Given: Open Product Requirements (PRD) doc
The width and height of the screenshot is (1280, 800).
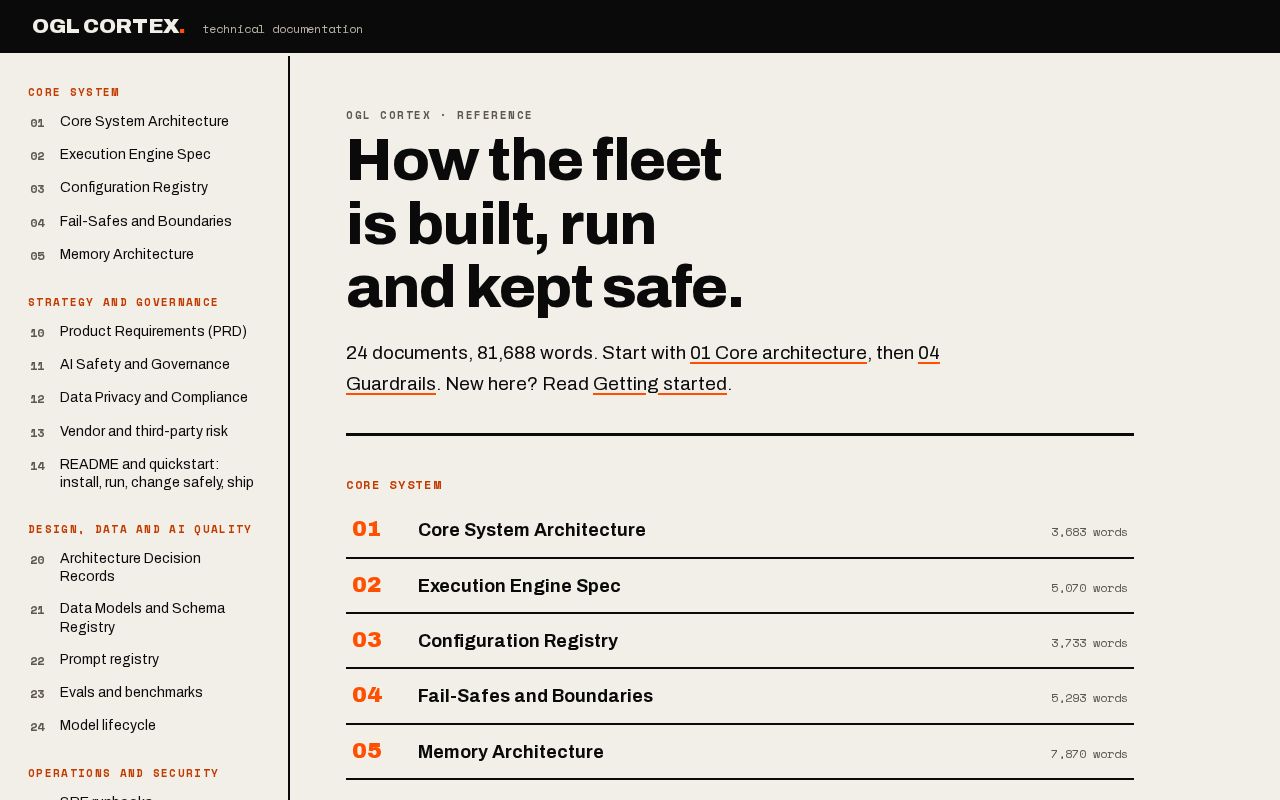Looking at the screenshot, I should tap(142, 332).
